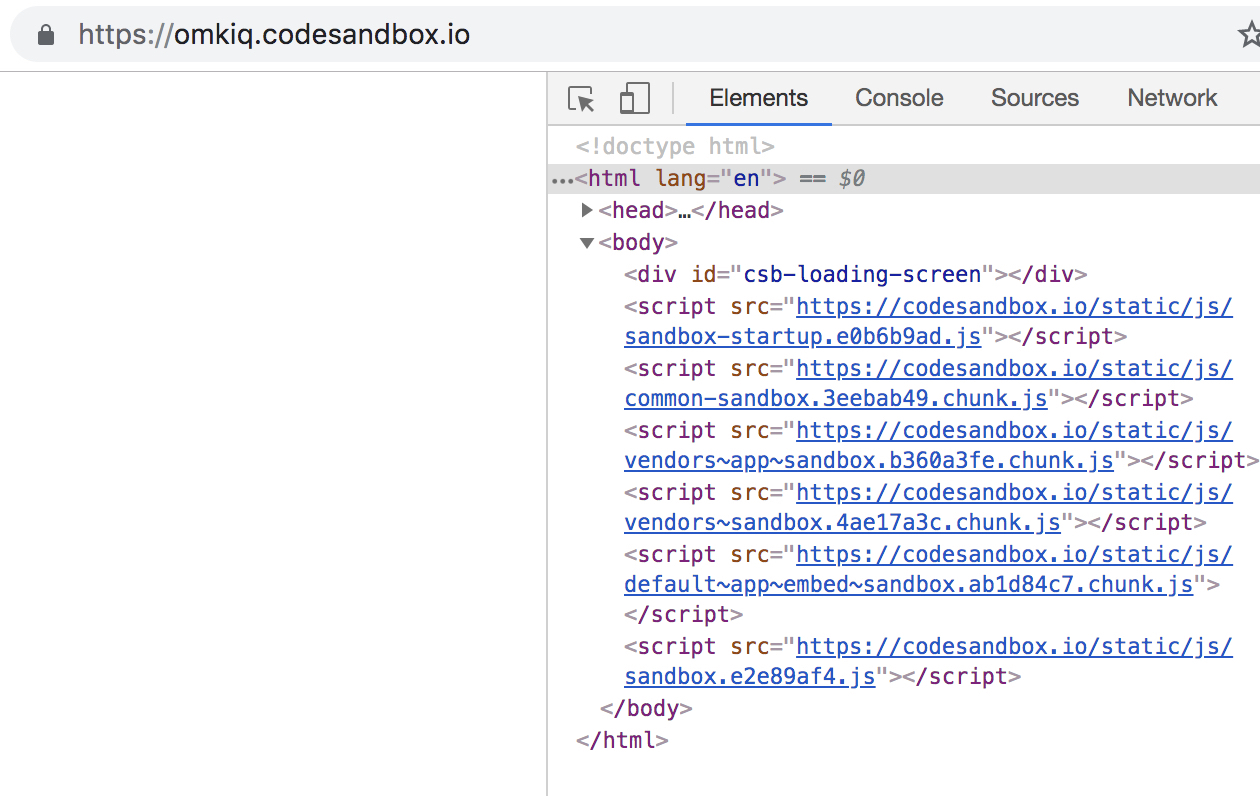Image resolution: width=1260 pixels, height=796 pixels.
Task: Toggle the device toolbar icon
Action: pyautogui.click(x=634, y=98)
